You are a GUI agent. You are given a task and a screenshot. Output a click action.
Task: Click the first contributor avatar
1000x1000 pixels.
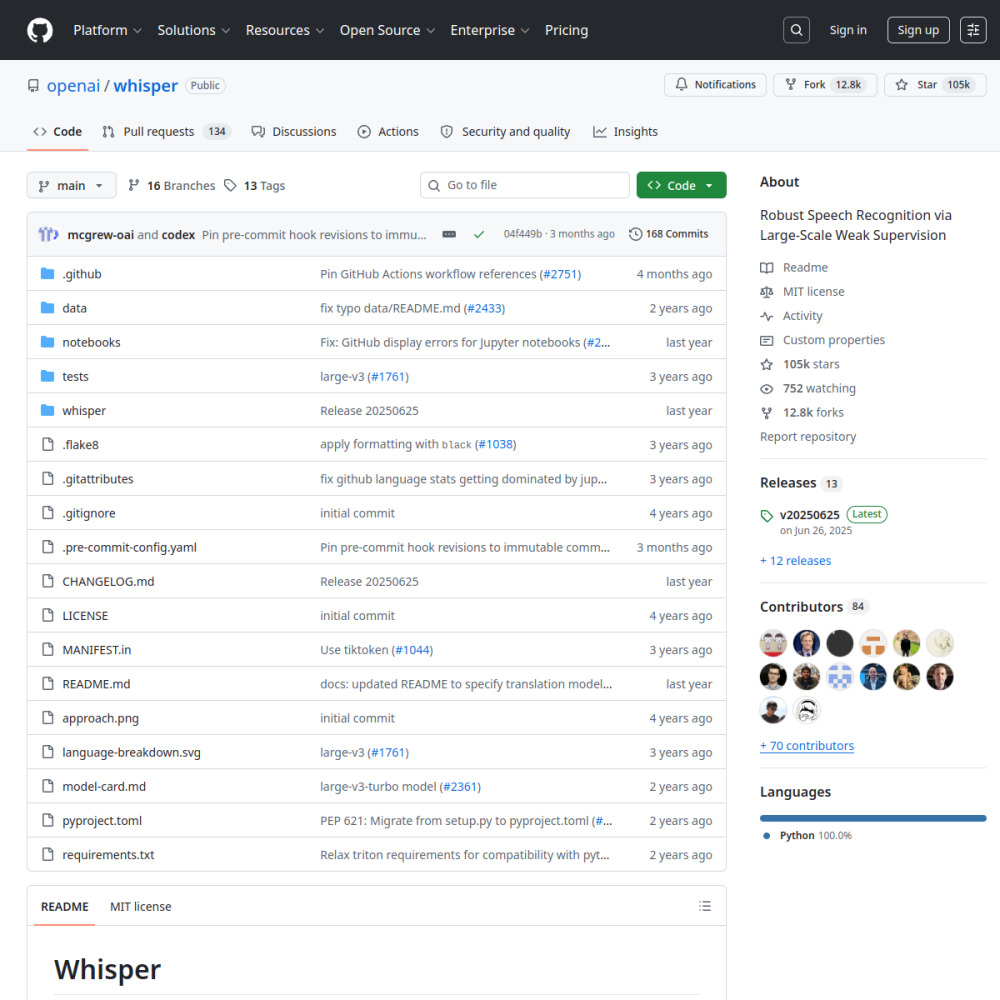[773, 643]
